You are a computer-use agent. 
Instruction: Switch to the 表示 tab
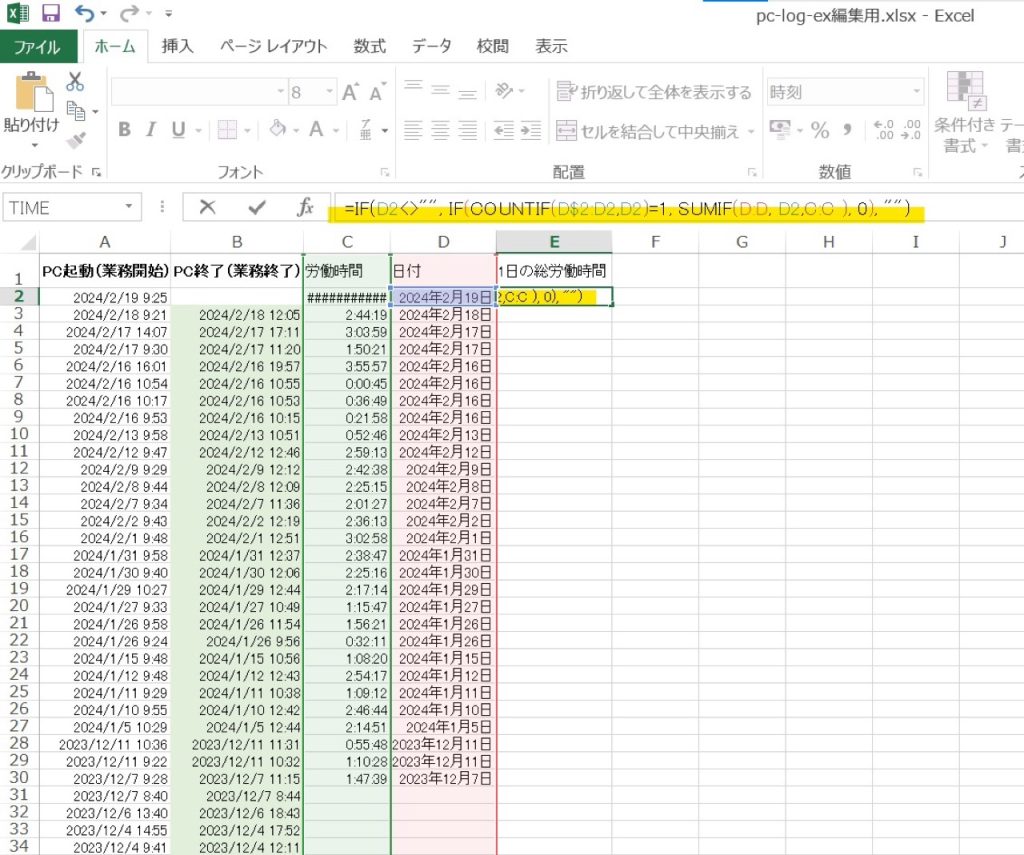click(x=551, y=46)
